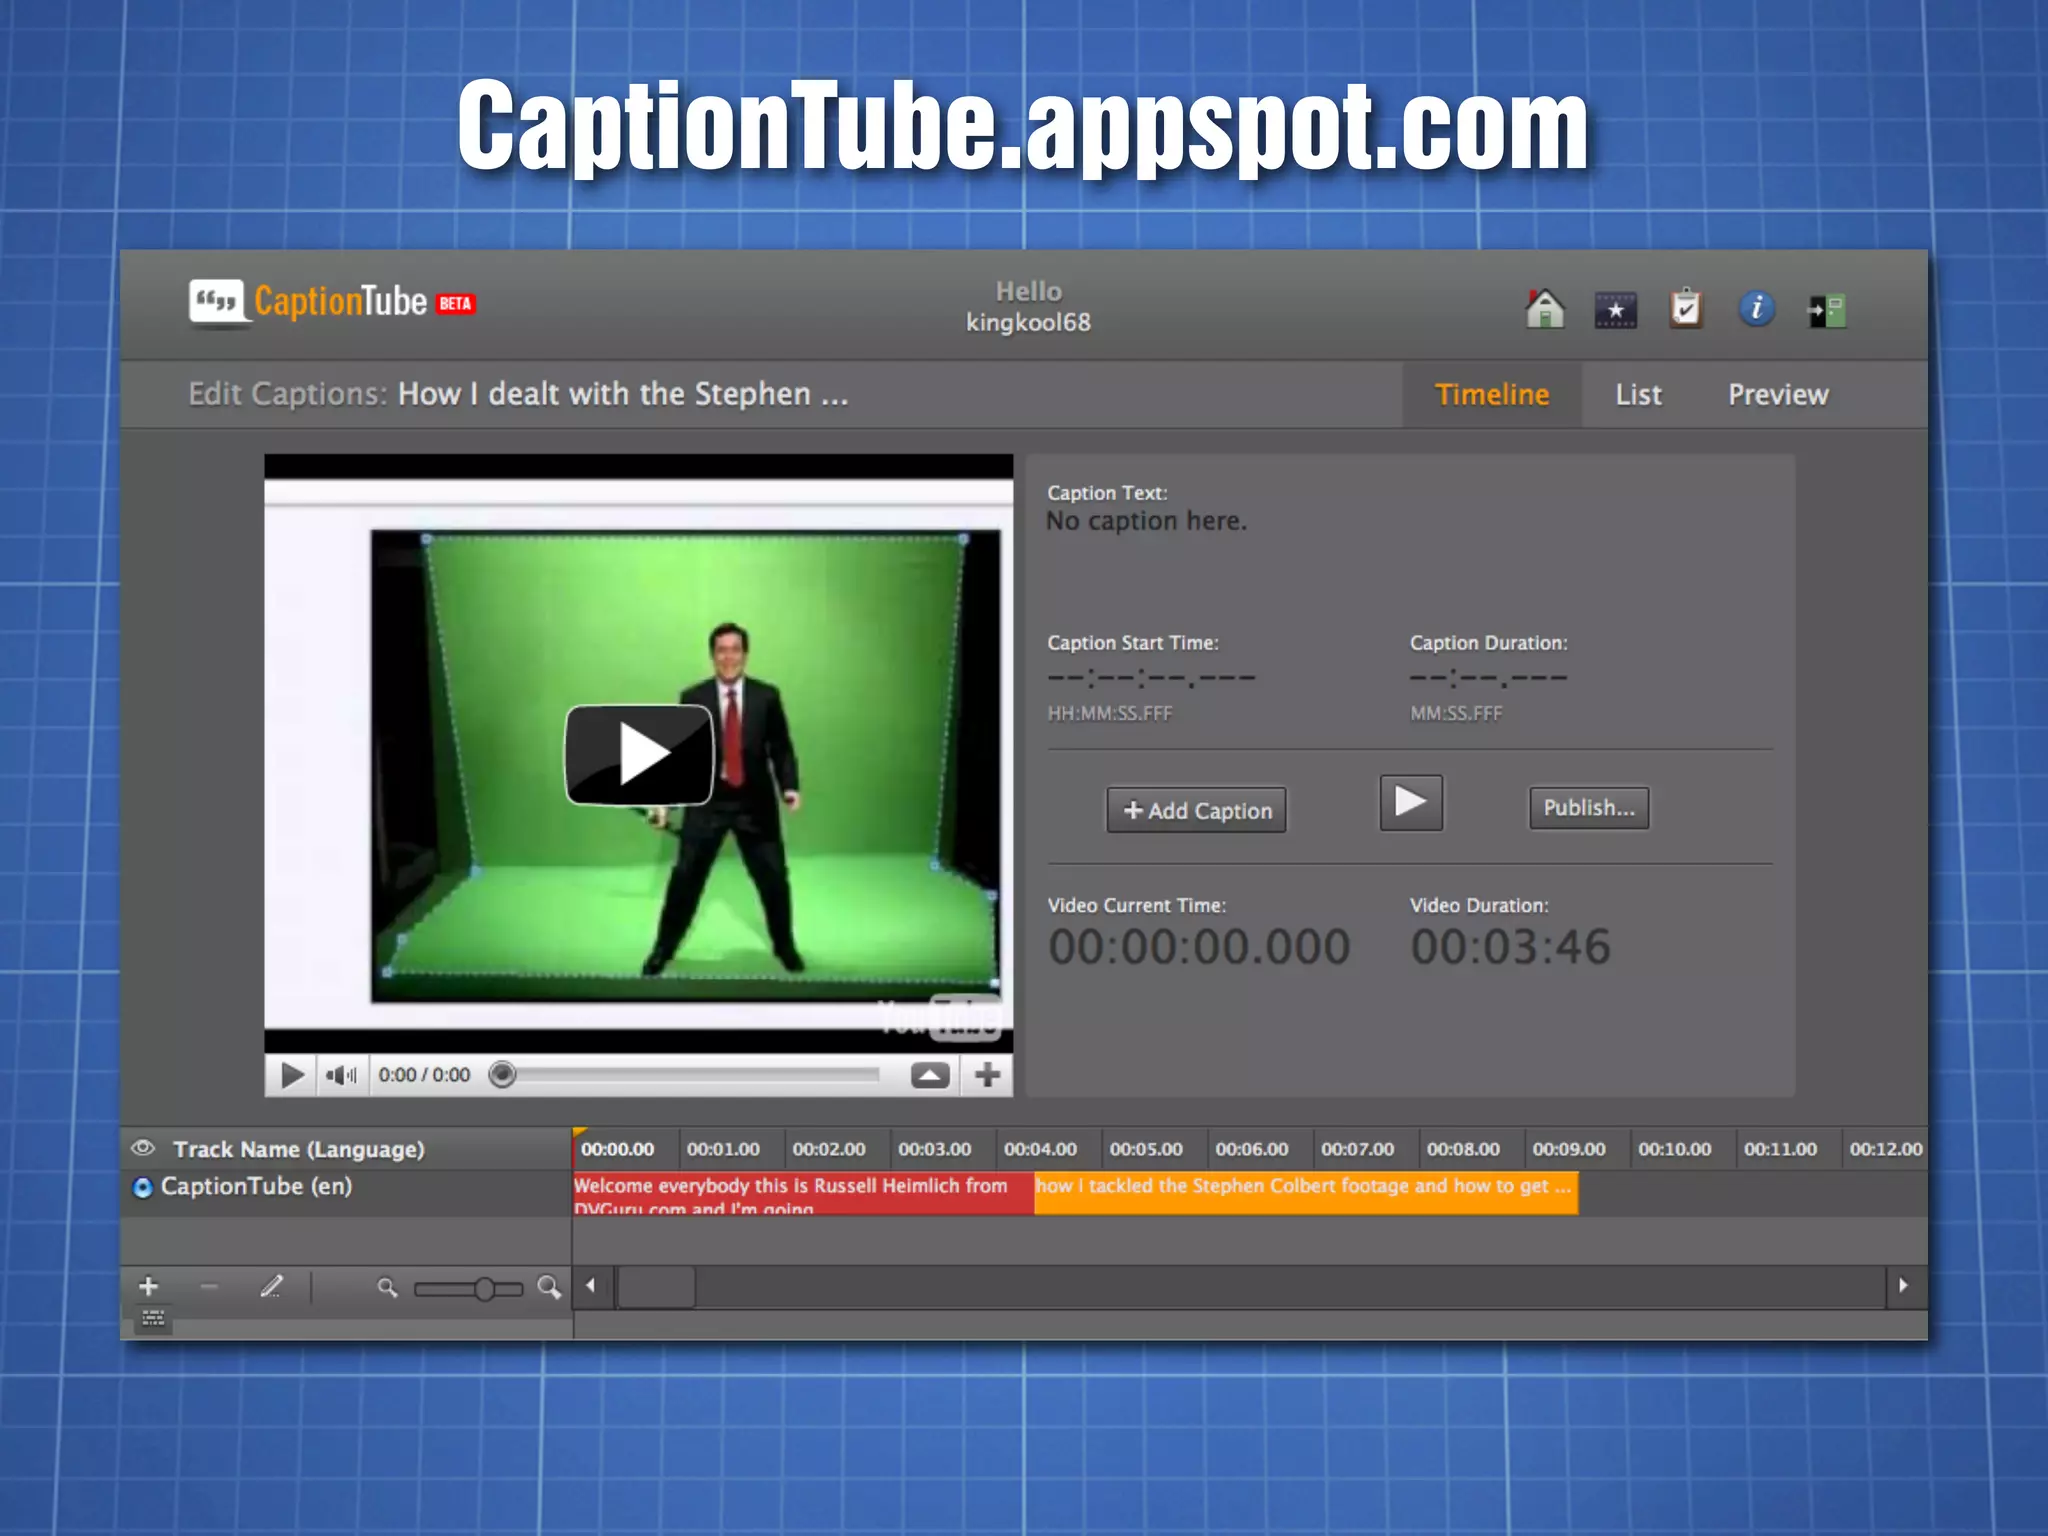2048x1536 pixels.
Task: Remove the track using the minus icon
Action: click(209, 1287)
